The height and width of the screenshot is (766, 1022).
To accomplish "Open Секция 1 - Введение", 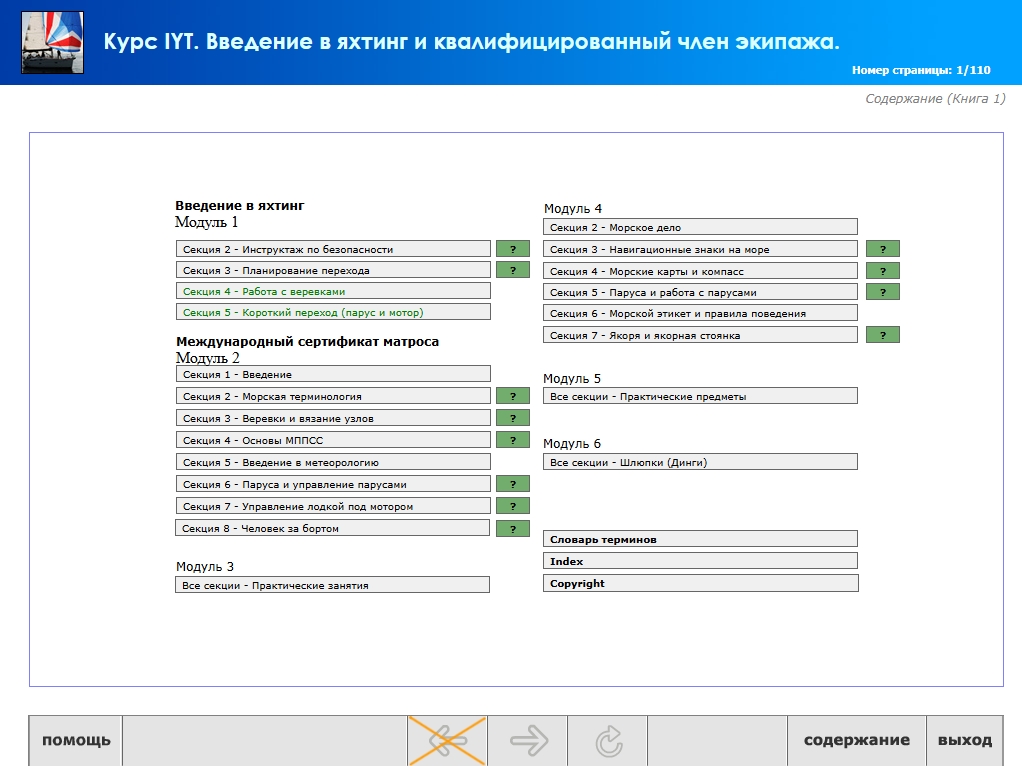I will click(x=333, y=374).
